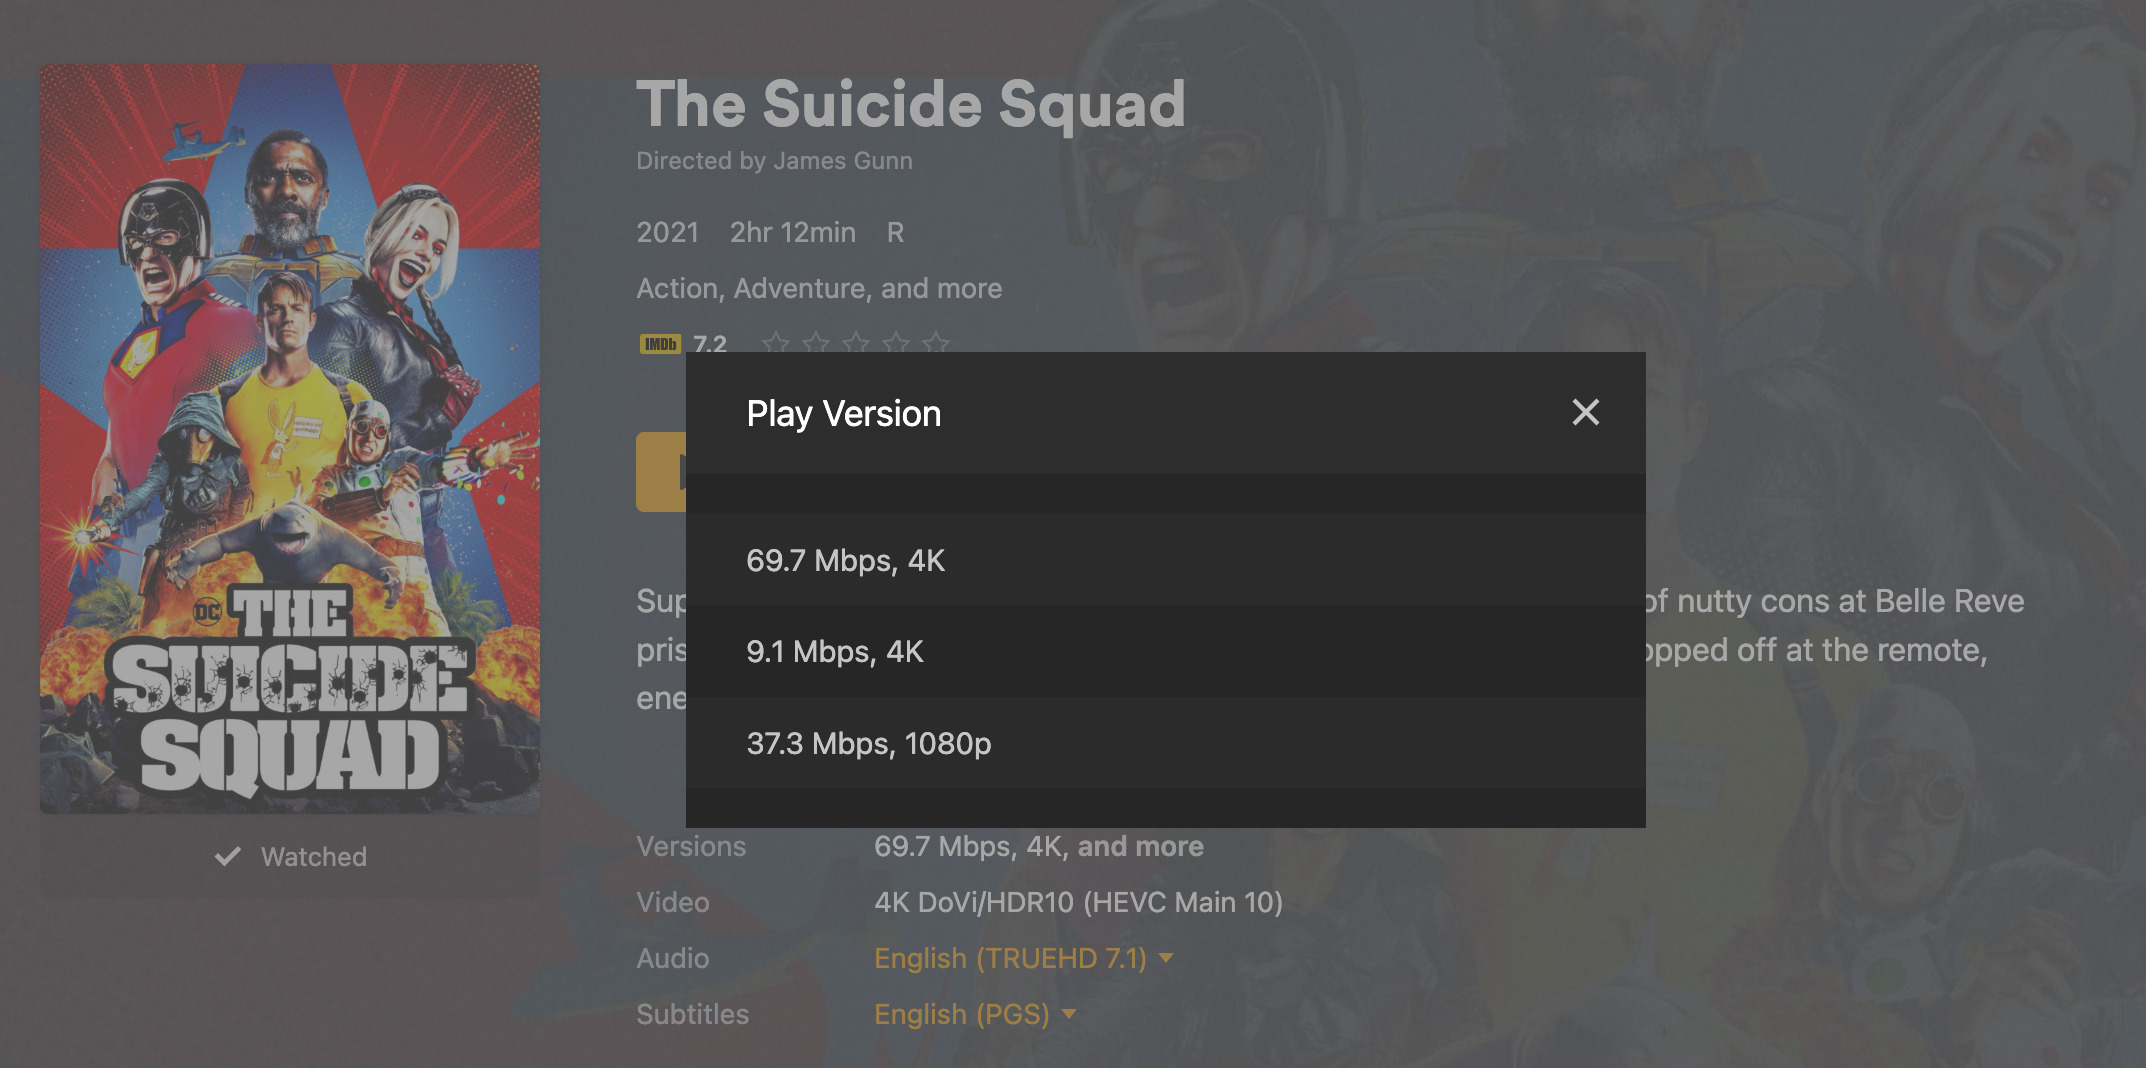Screen dimensions: 2146x1068
Task: Click the orange Play button behind the dialog
Action: click(x=661, y=472)
